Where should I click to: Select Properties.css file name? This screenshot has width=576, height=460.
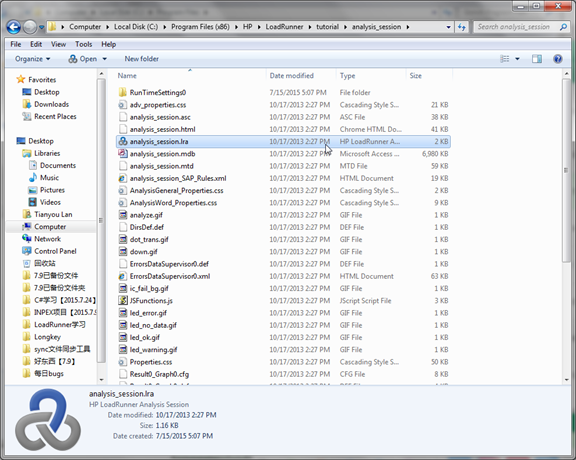151,362
